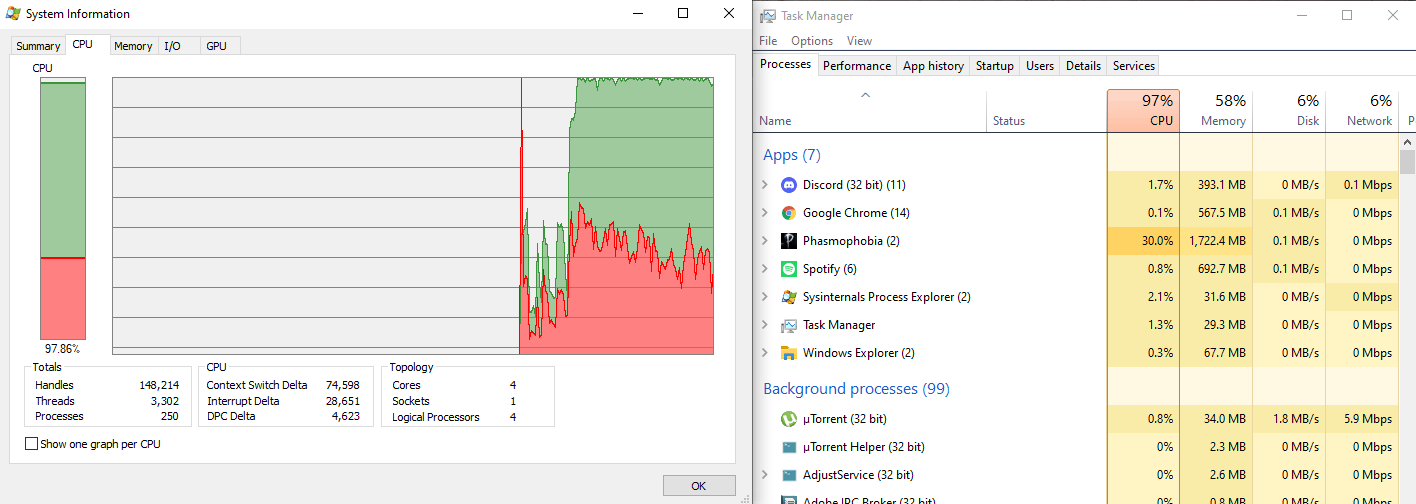Click the vertical CPU usage meter bar
Screen dimensions: 1416x504
point(62,209)
